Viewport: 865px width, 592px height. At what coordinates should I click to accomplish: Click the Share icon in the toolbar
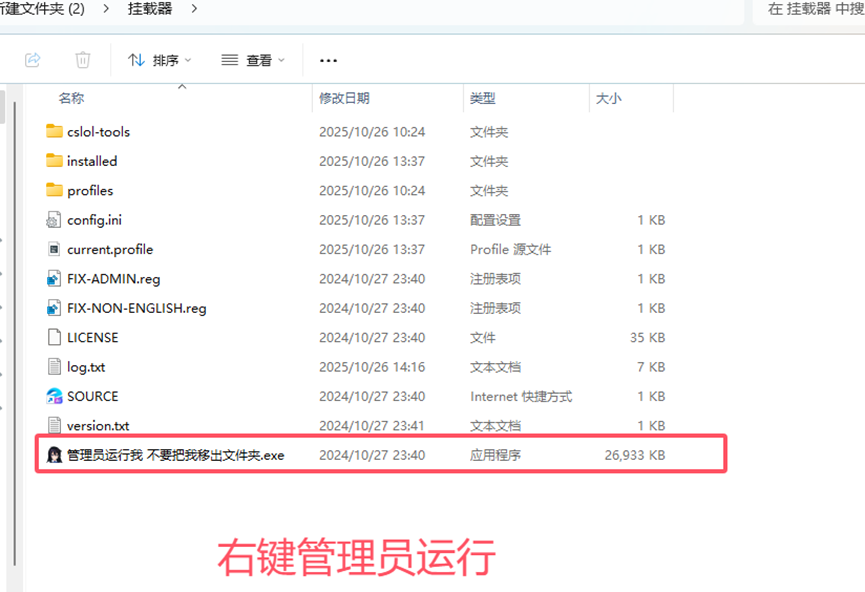(32, 59)
